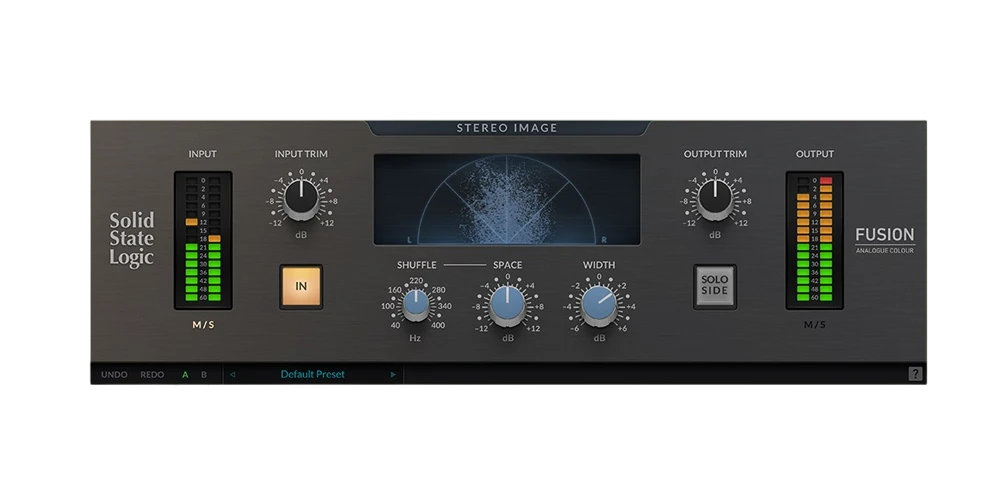The image size is (1000, 500).
Task: Select the A preset slot
Action: click(x=186, y=374)
